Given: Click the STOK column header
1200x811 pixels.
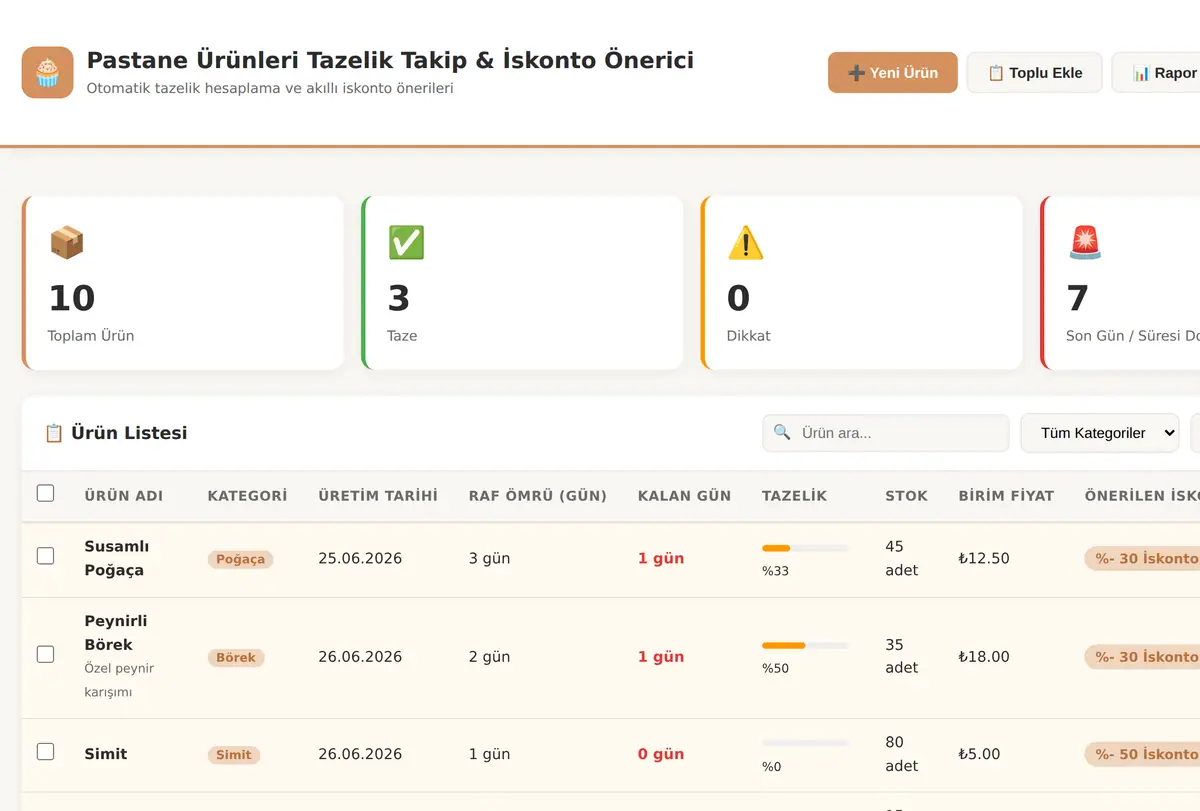Looking at the screenshot, I should (906, 496).
